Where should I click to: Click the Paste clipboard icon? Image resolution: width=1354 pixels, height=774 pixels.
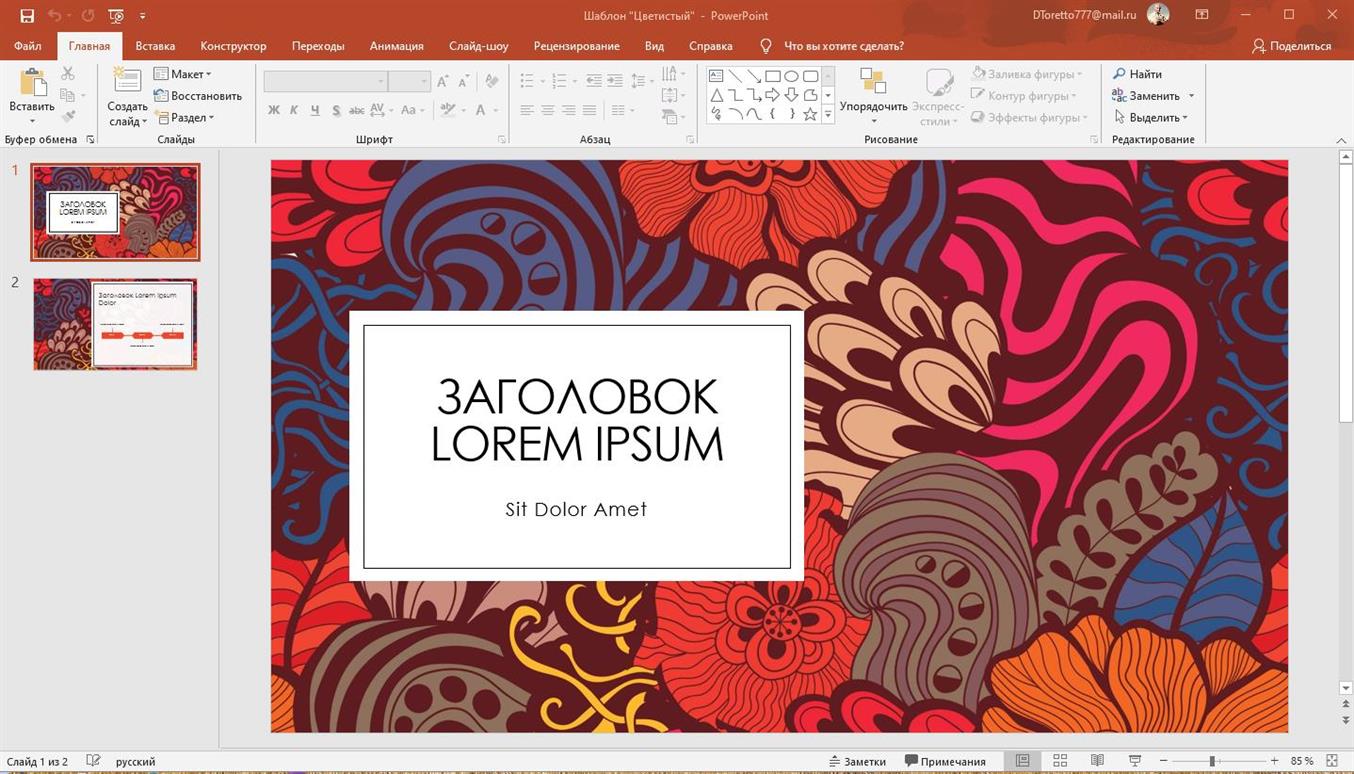[32, 83]
